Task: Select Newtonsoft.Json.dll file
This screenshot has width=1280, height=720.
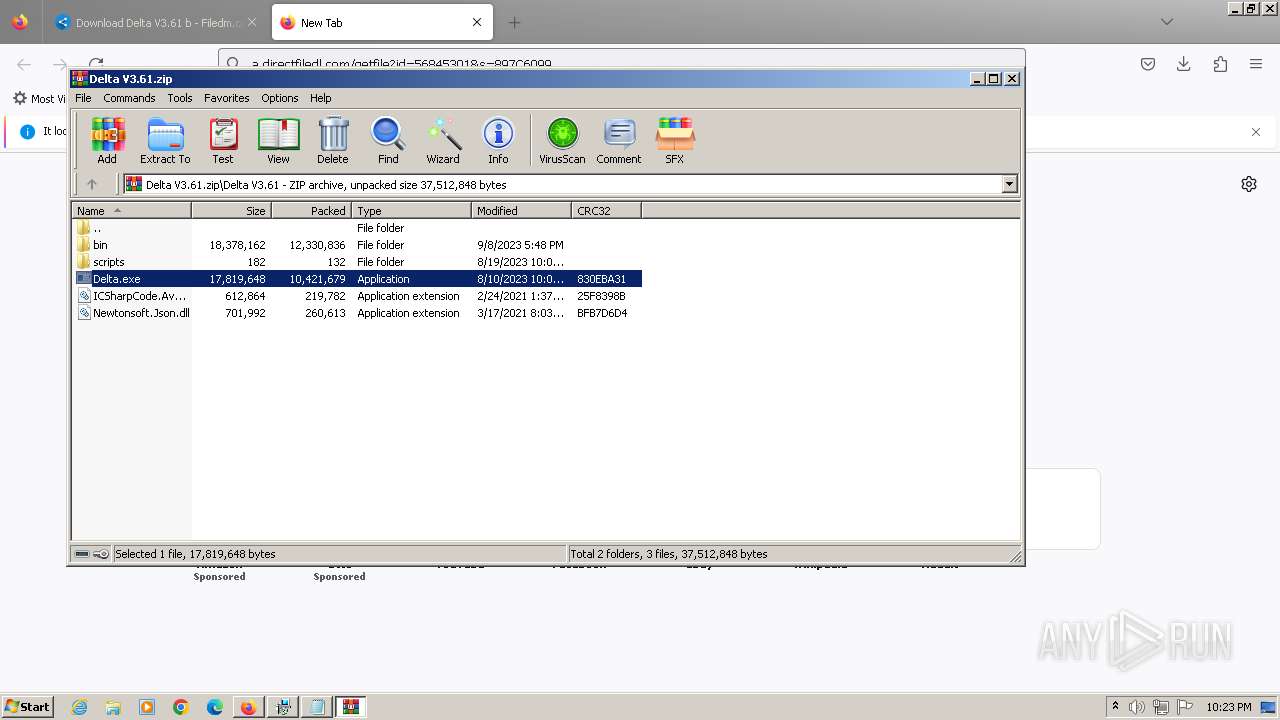Action: [141, 313]
